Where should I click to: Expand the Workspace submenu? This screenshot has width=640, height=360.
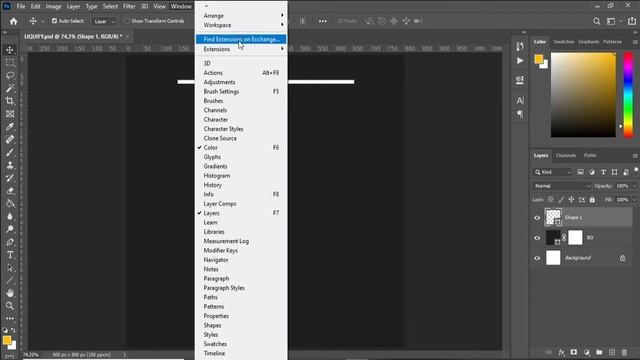click(241, 25)
